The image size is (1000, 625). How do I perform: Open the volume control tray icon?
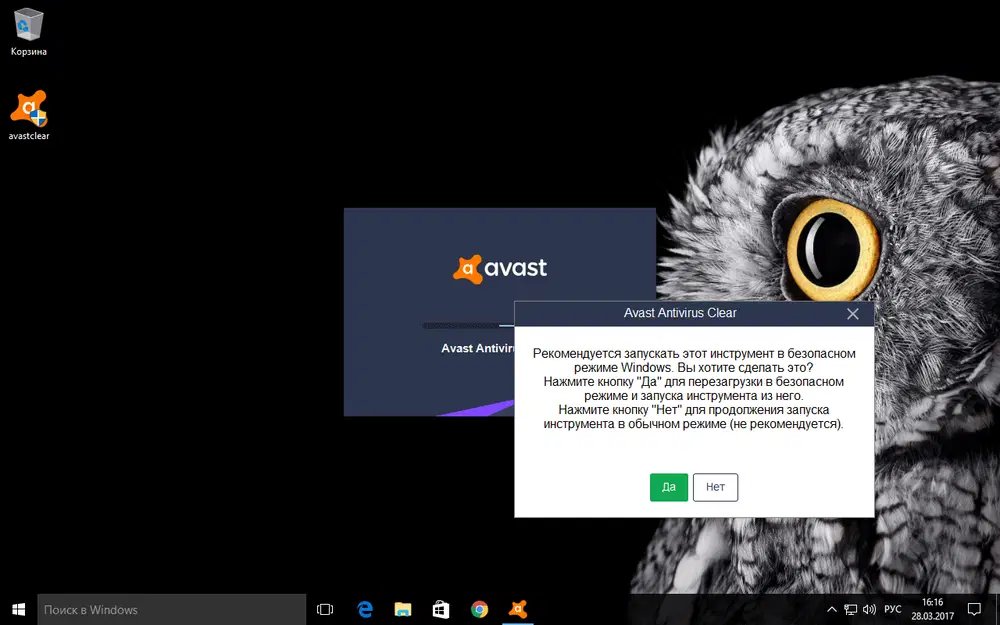pyautogui.click(x=869, y=610)
